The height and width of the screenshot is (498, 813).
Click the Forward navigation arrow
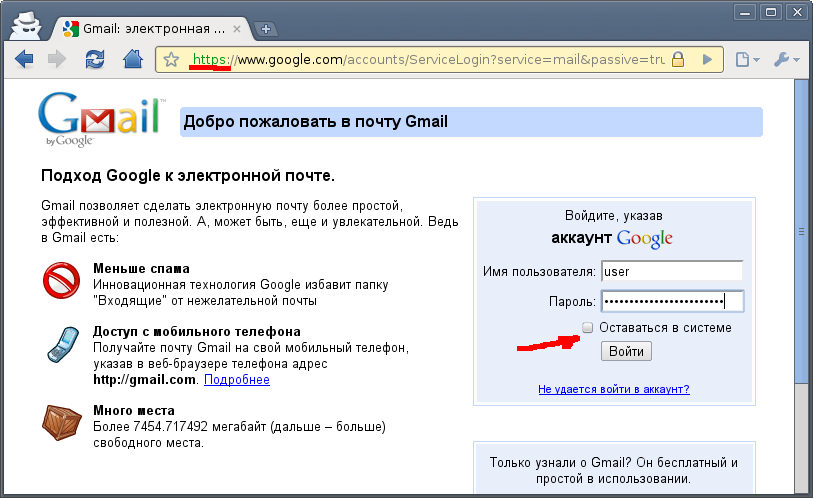(x=57, y=59)
